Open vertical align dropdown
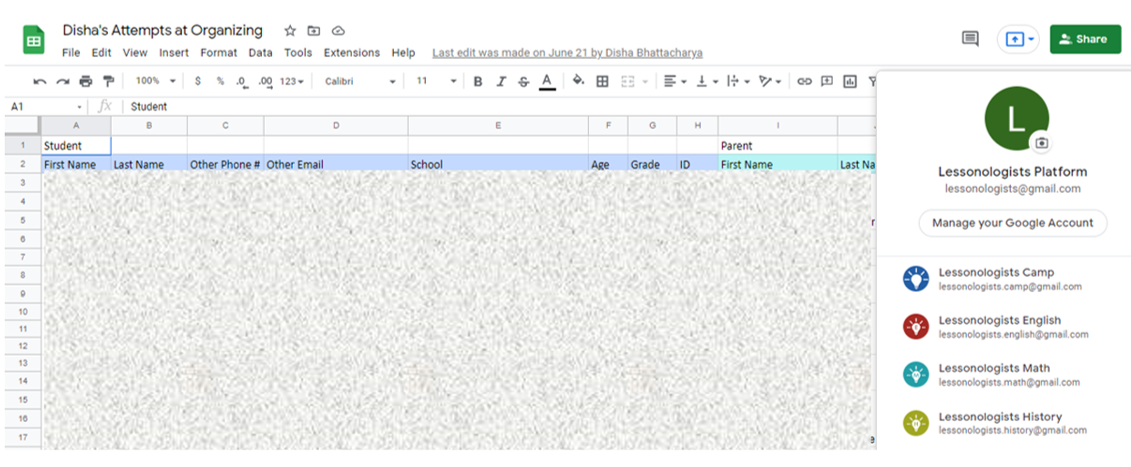The image size is (1131, 467). click(705, 82)
